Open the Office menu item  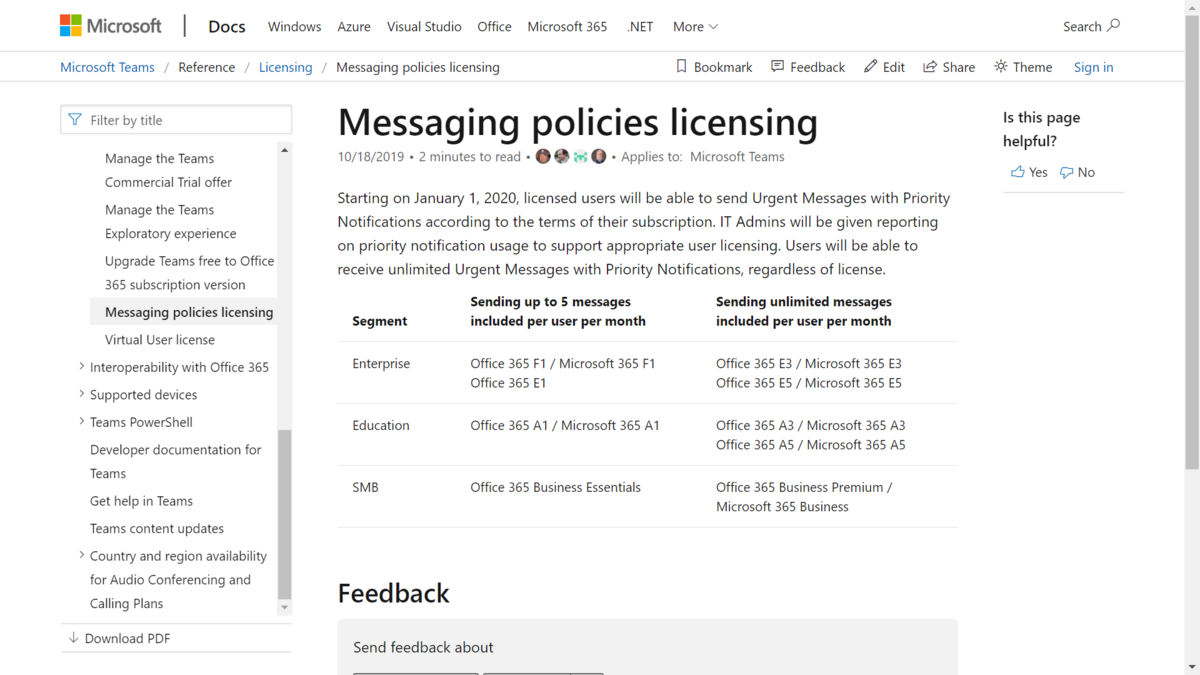point(494,27)
